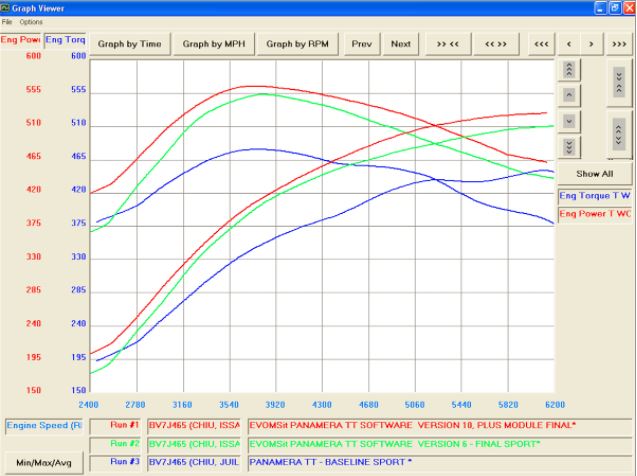Image resolution: width=637 pixels, height=476 pixels.
Task: Click the horizontal zoom-out expand arrows button
Action: pos(495,44)
